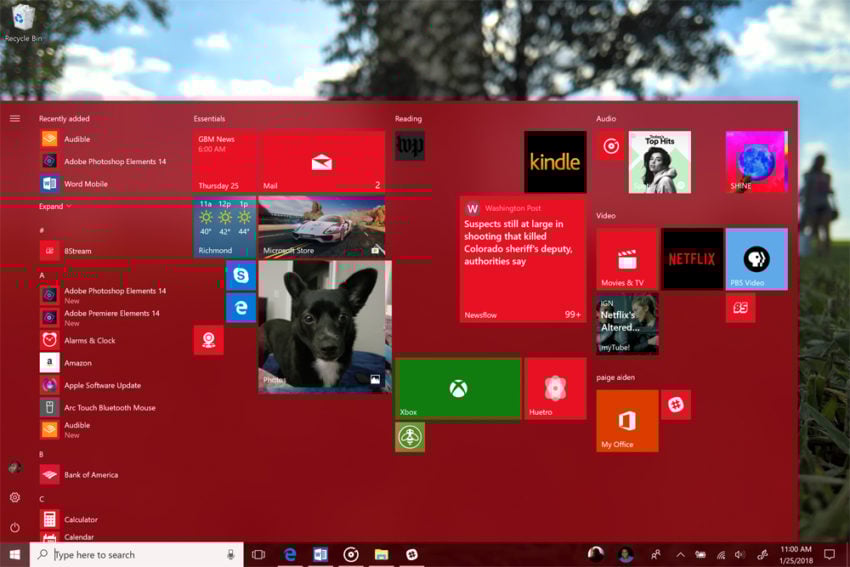Open the myTube Netflix's Altered tile
The height and width of the screenshot is (567, 850).
click(627, 324)
